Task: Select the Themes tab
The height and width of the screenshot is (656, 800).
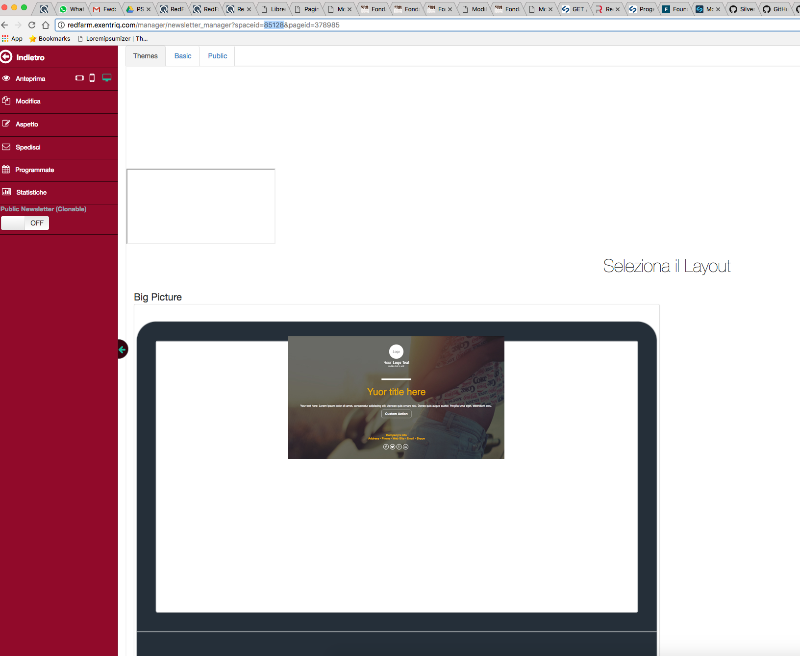Action: pos(145,56)
